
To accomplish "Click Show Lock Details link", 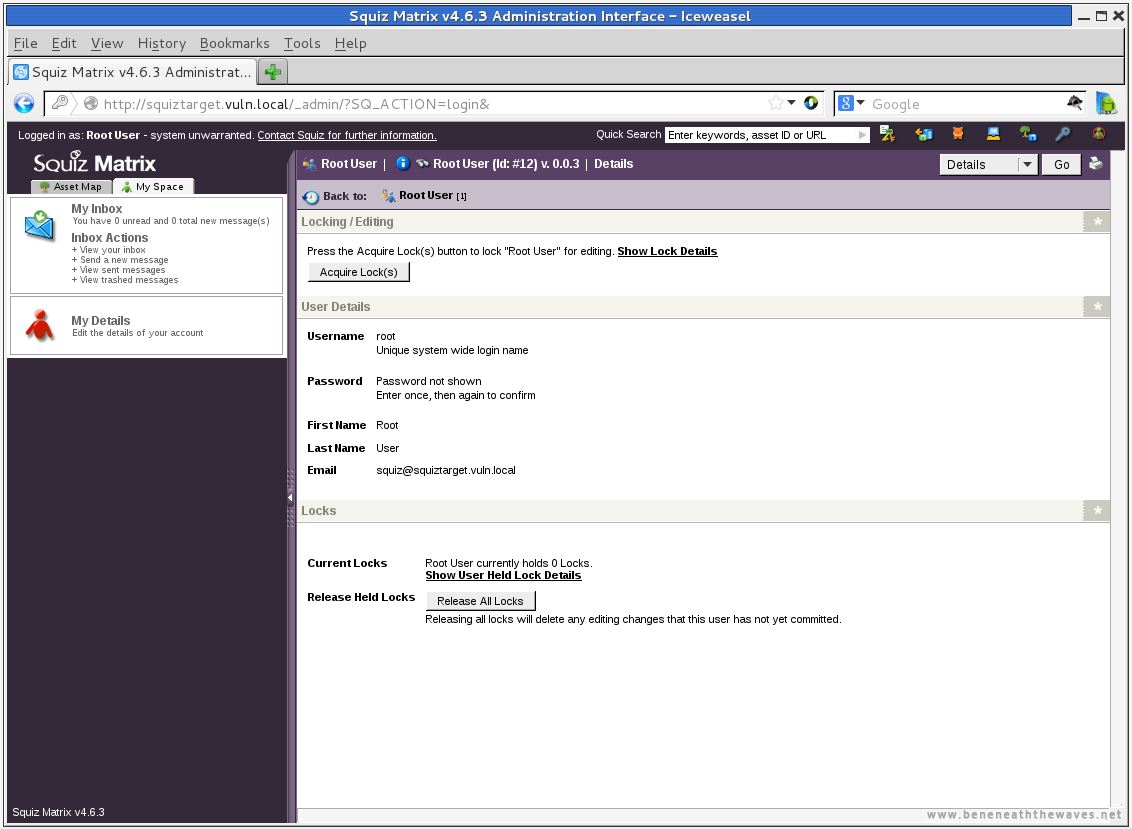I will coord(667,251).
